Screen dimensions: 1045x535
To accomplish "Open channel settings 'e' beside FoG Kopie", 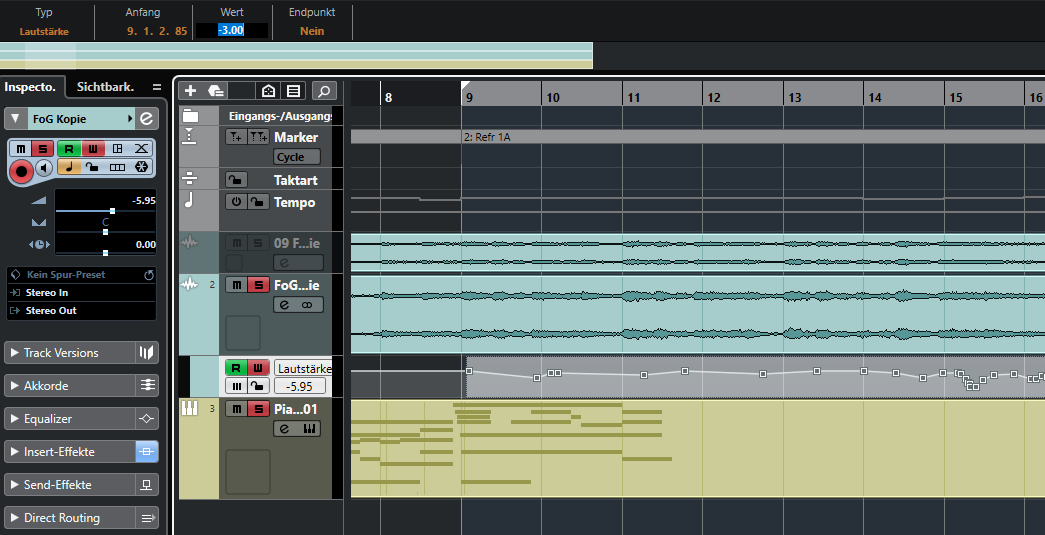I will pyautogui.click(x=147, y=119).
